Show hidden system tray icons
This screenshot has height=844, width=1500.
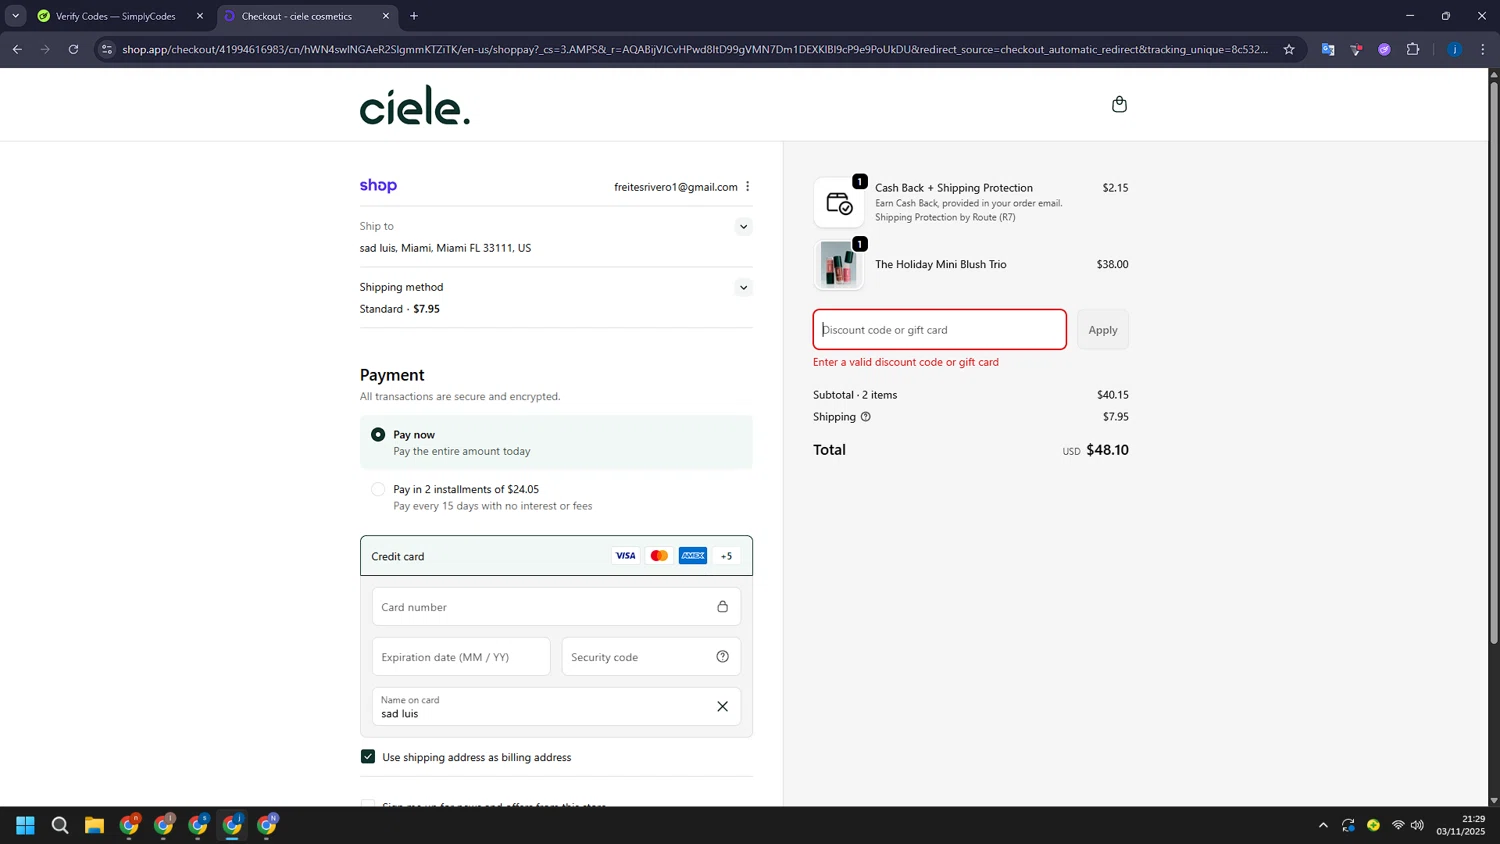[x=1323, y=825]
